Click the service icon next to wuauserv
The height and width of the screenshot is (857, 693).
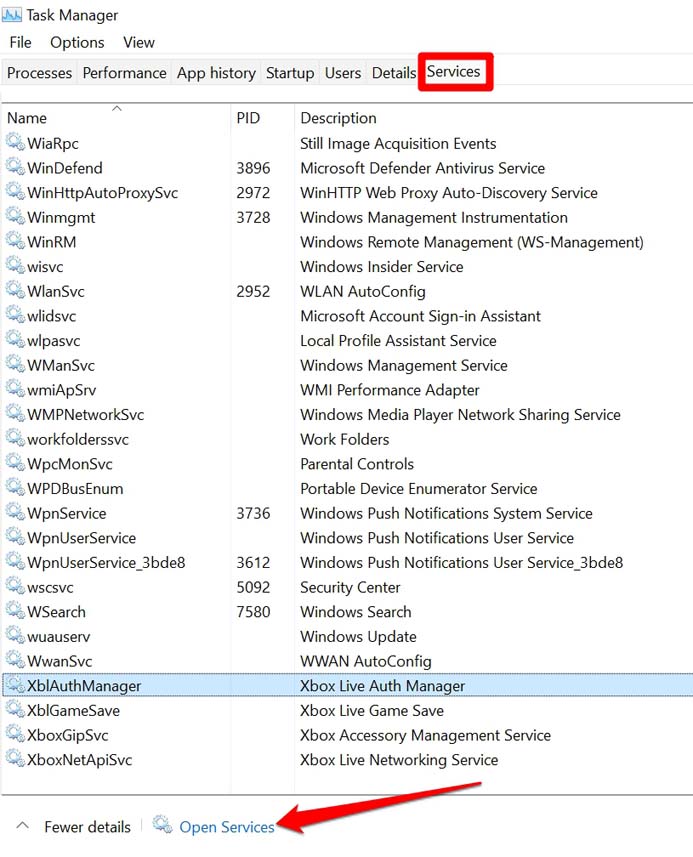click(x=15, y=636)
